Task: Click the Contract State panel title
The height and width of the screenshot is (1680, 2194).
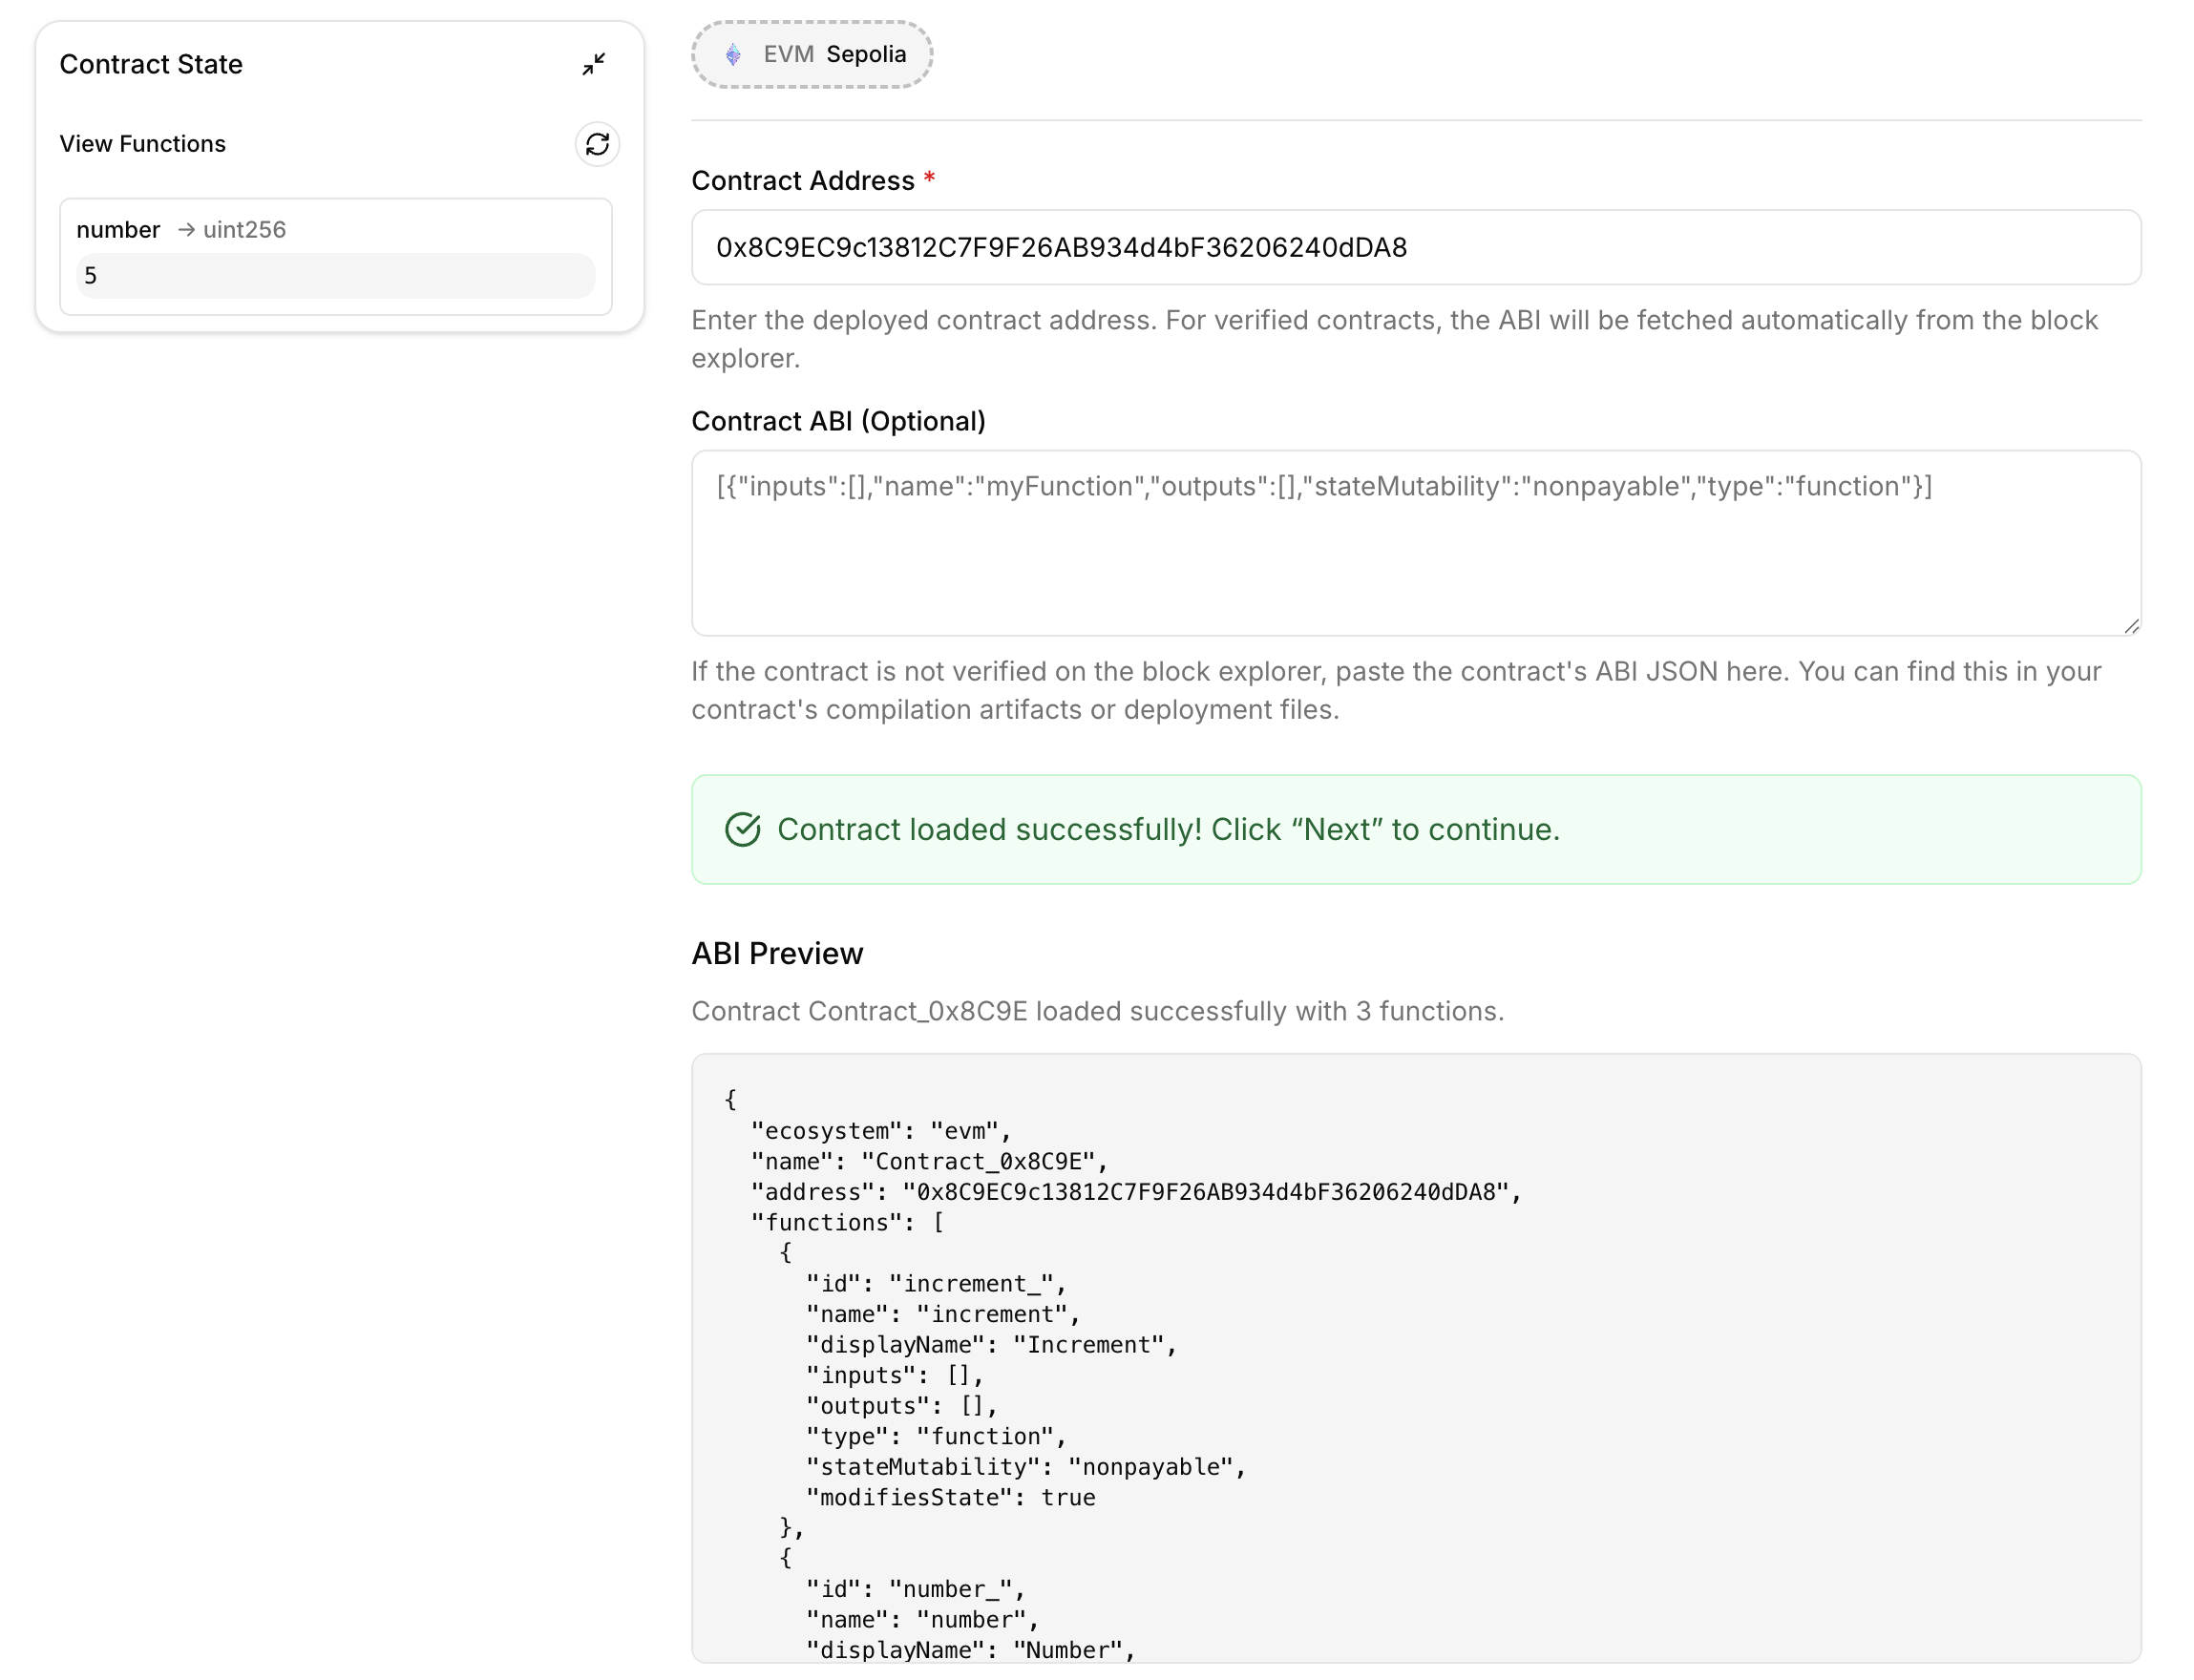Action: (x=151, y=64)
